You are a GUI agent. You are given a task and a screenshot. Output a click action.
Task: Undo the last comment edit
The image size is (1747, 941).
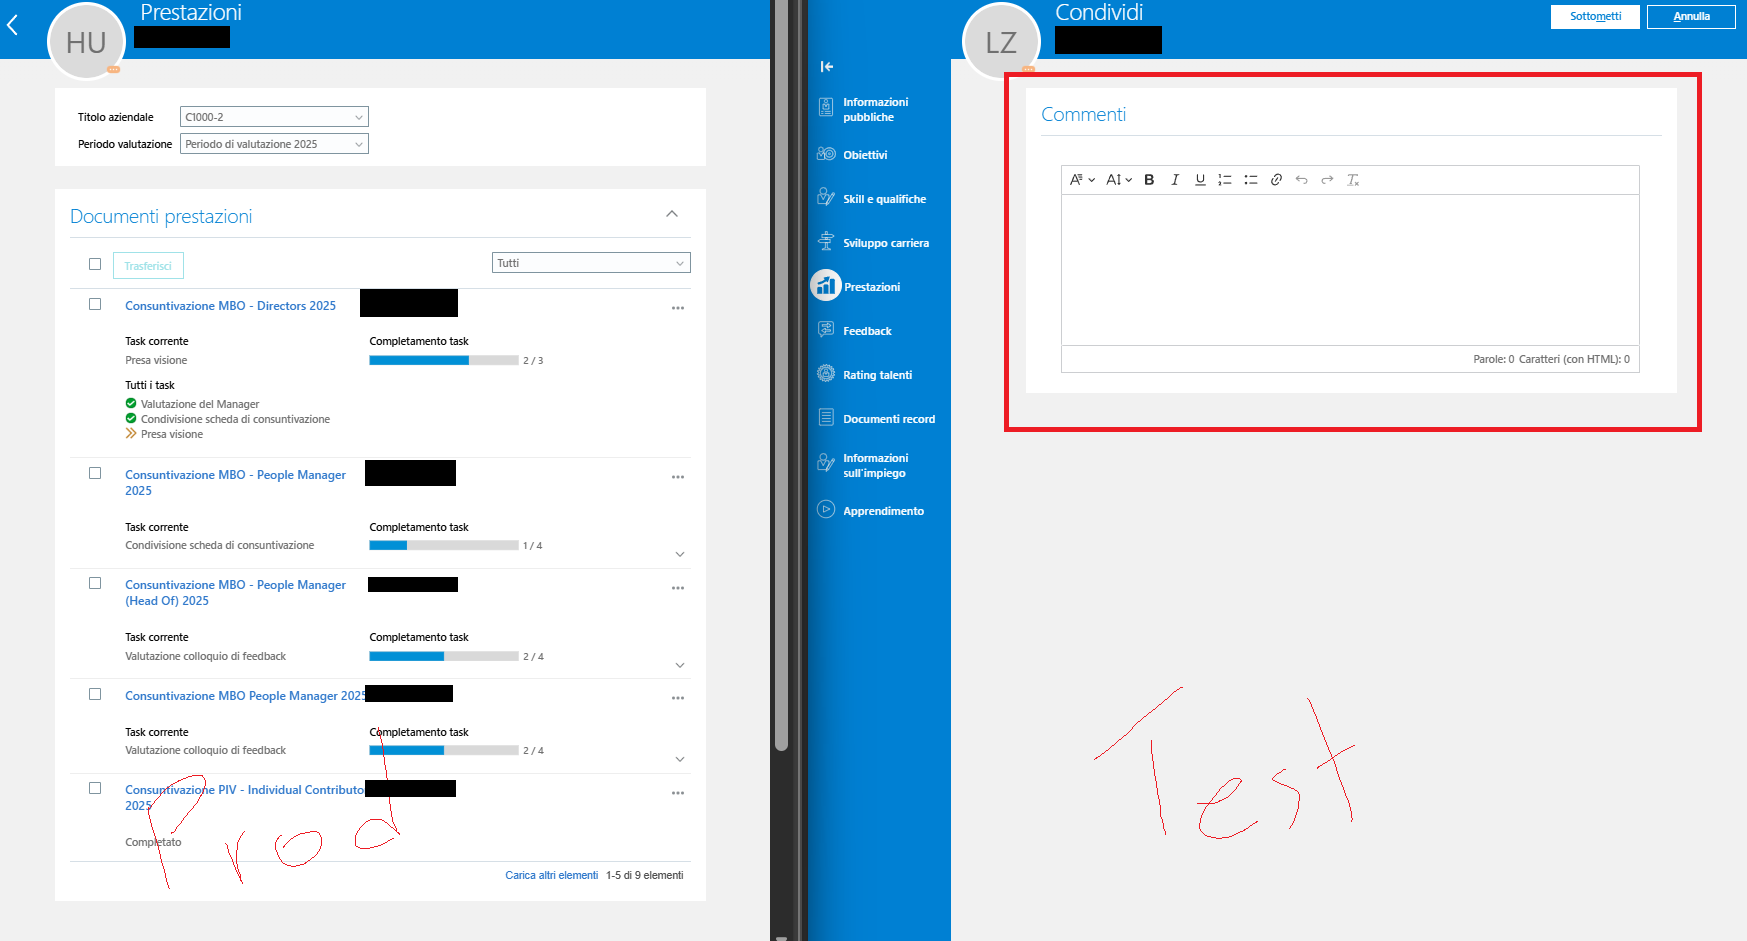(1302, 180)
